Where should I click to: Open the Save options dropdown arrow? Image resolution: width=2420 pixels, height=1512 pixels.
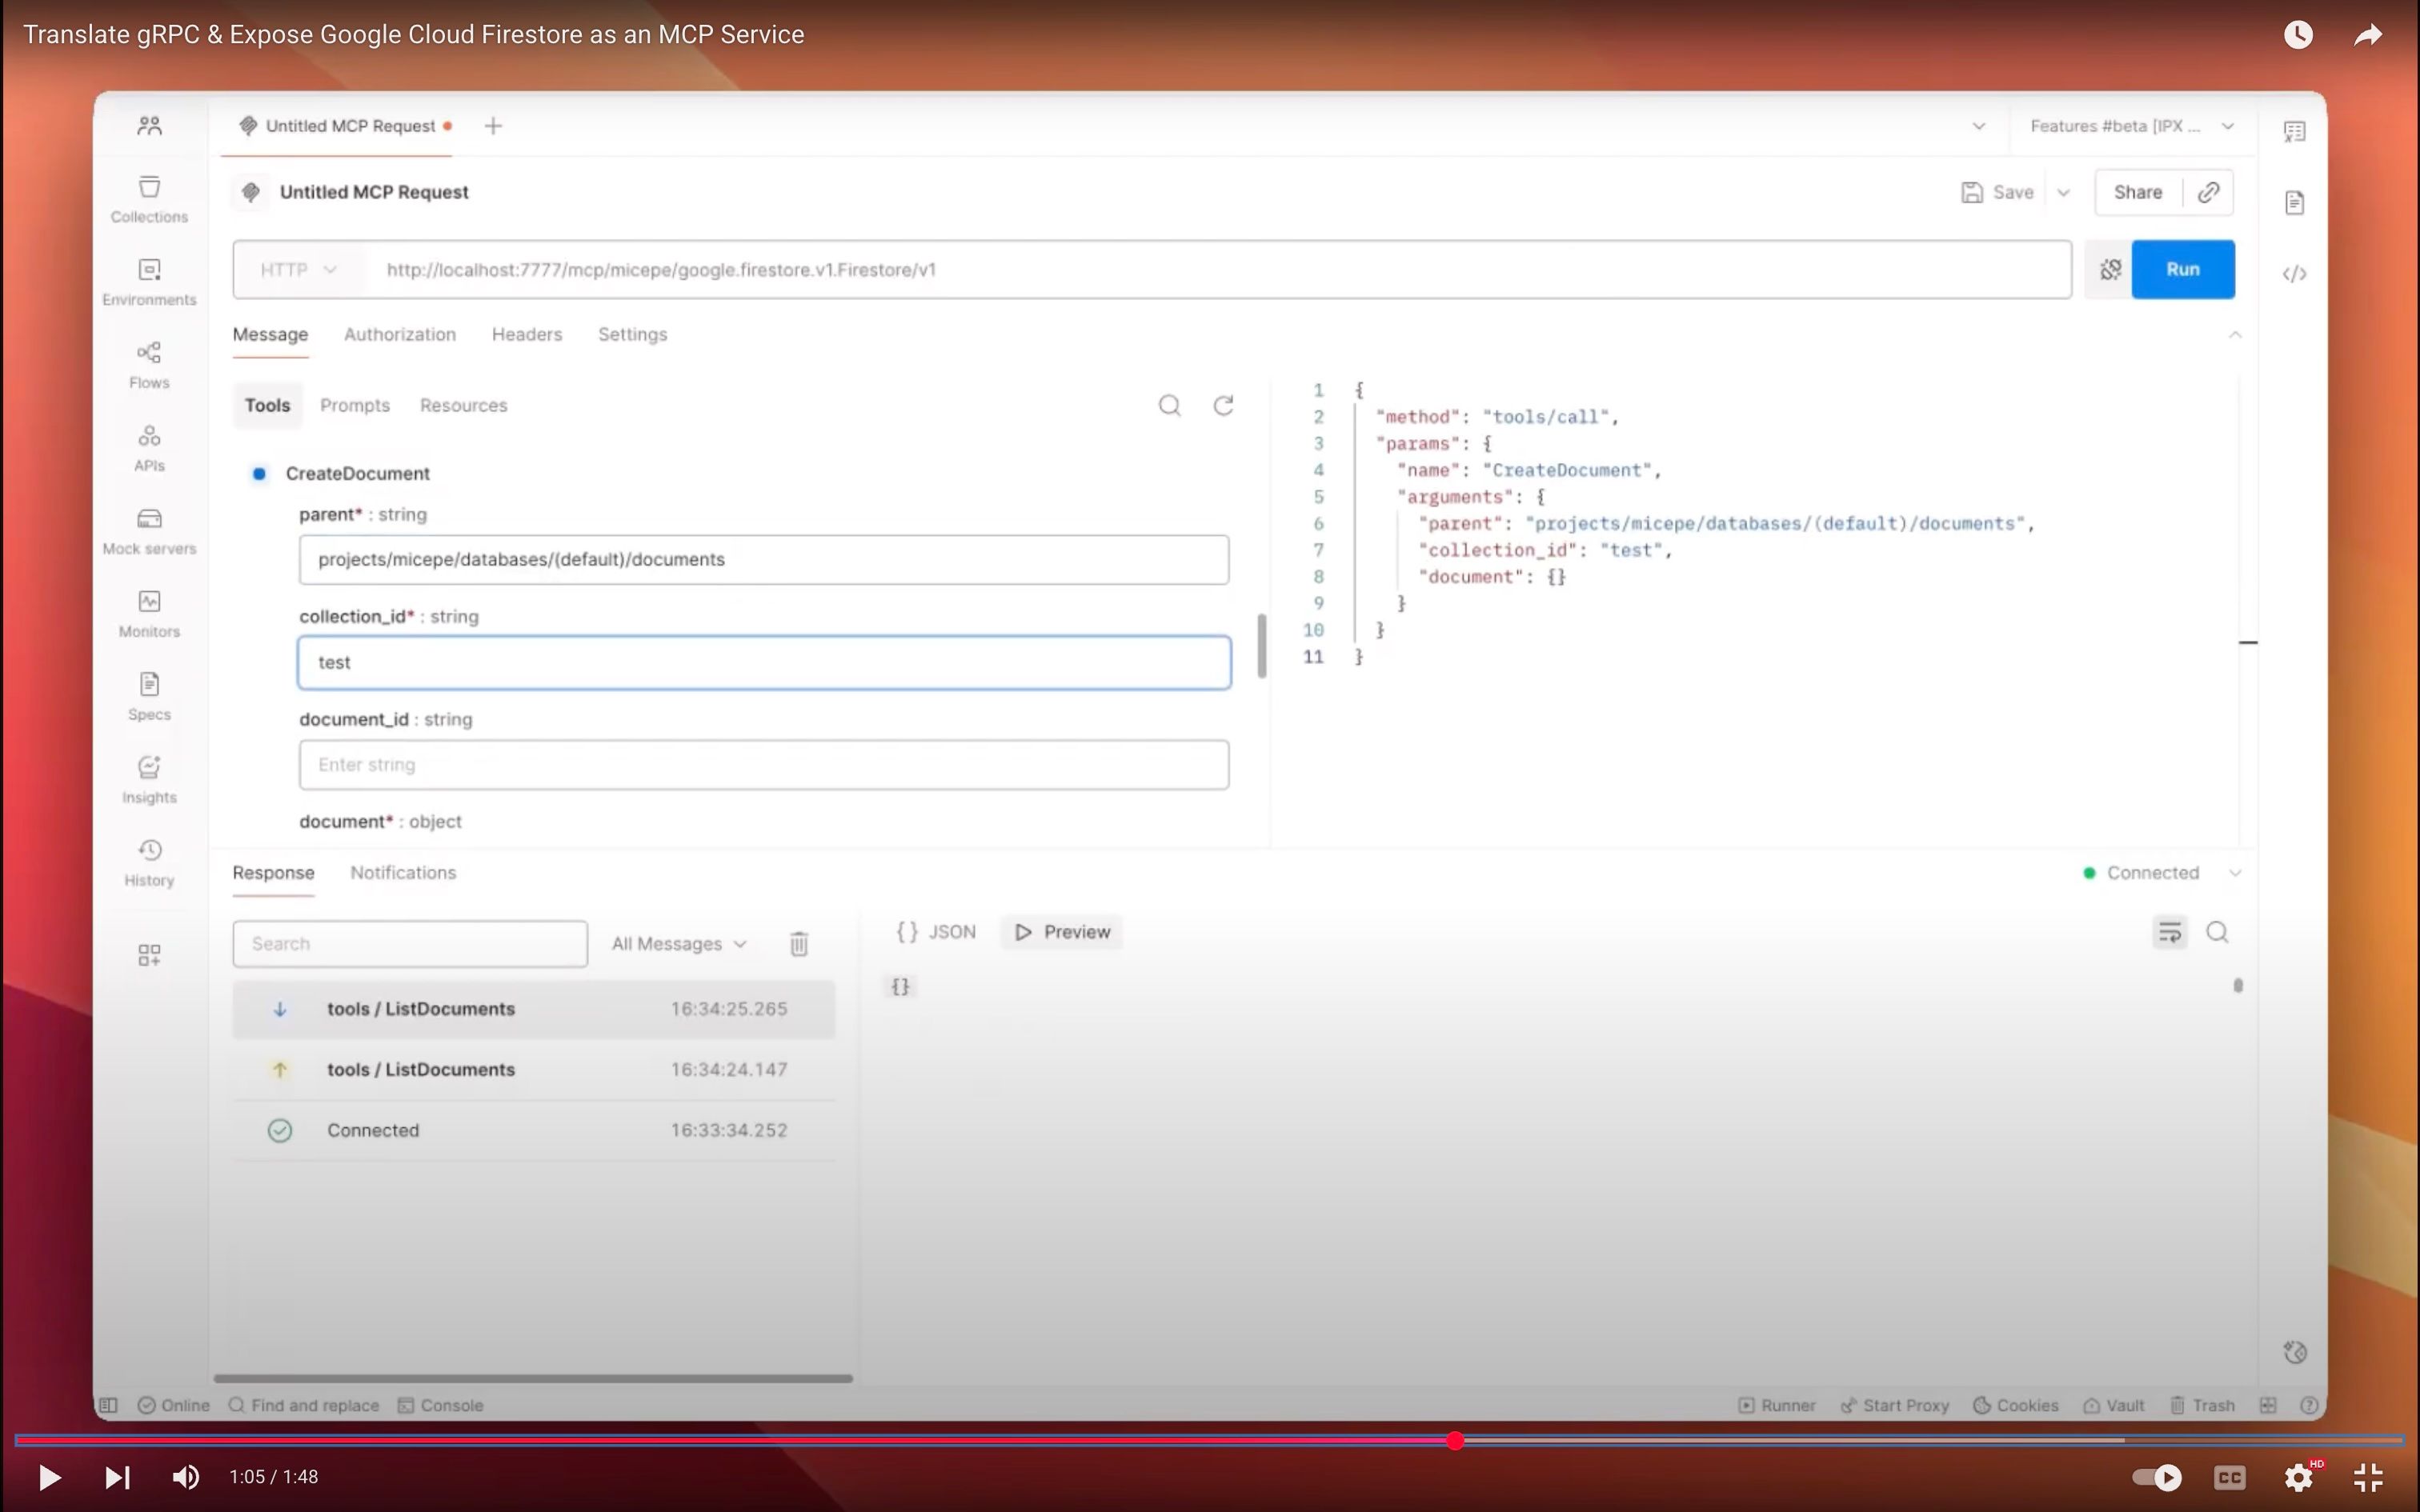[2063, 192]
